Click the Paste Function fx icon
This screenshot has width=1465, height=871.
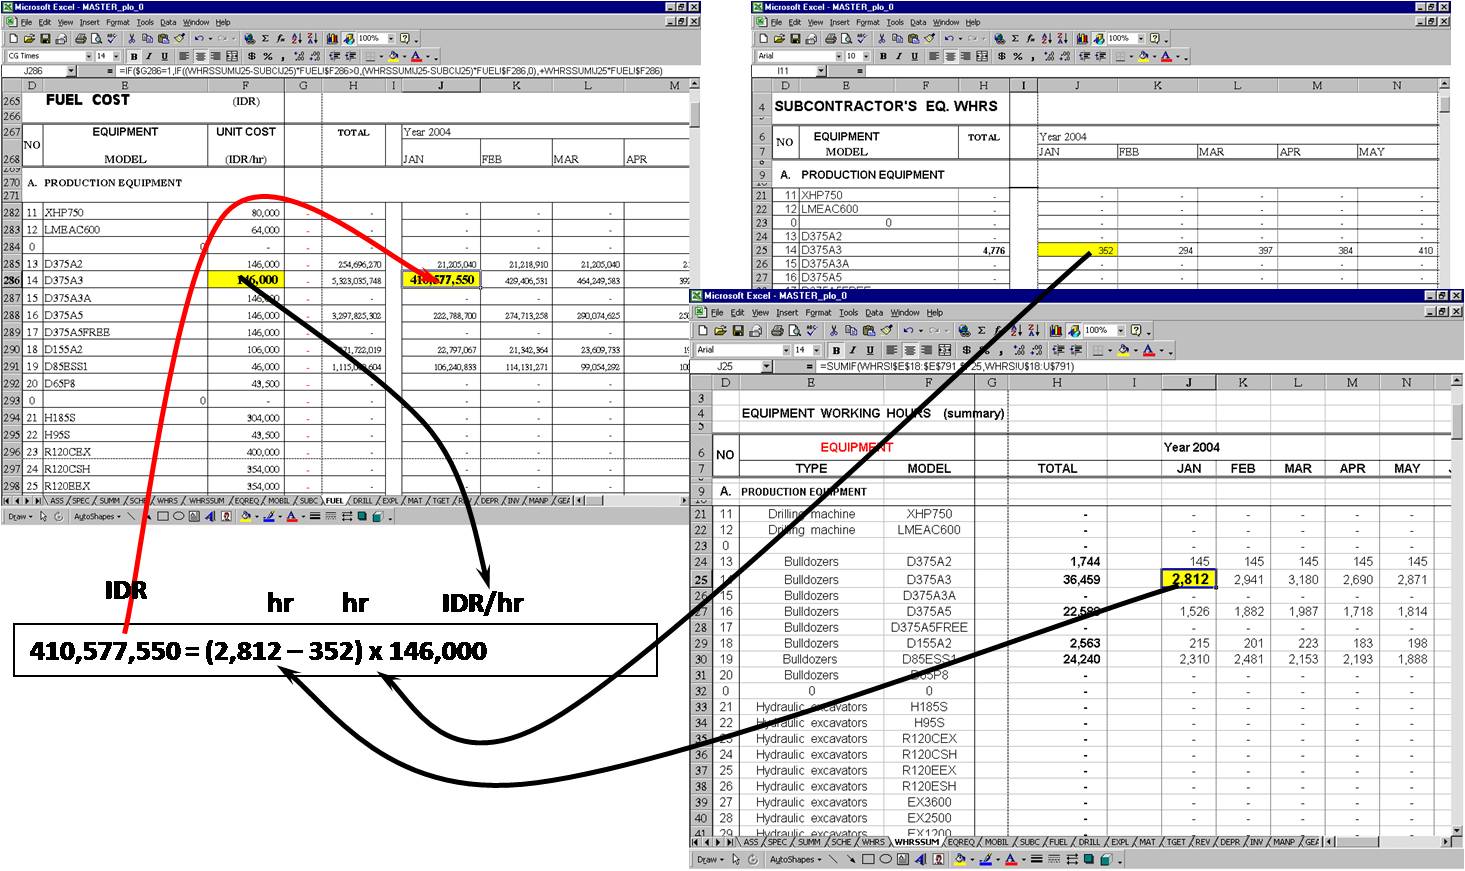(280, 40)
